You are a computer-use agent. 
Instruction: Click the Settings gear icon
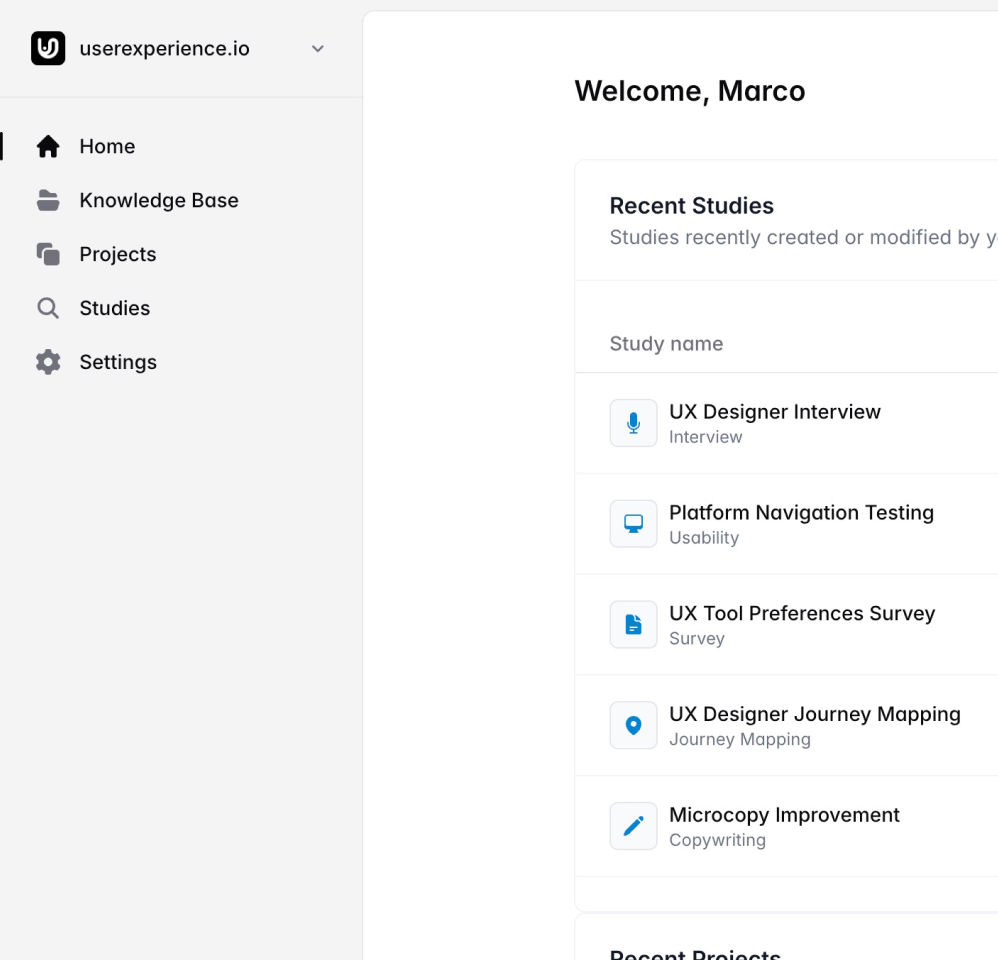48,362
